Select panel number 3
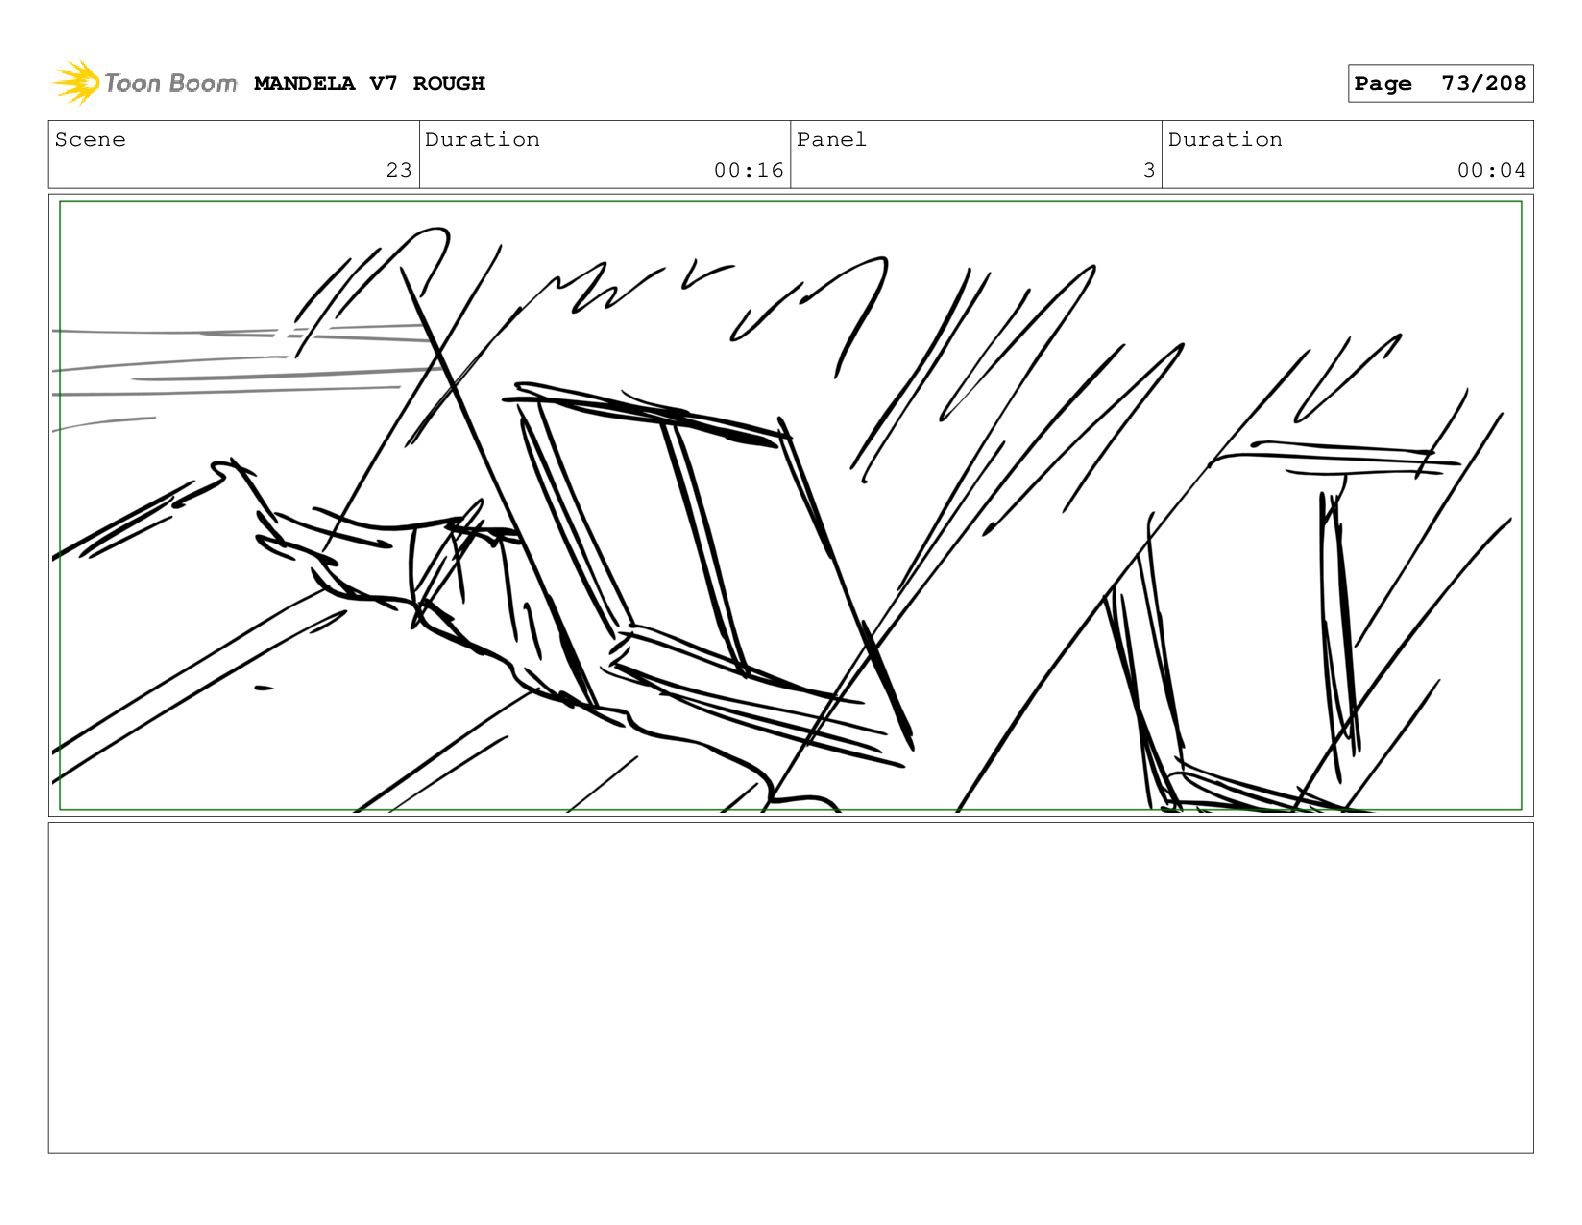 click(x=1149, y=170)
